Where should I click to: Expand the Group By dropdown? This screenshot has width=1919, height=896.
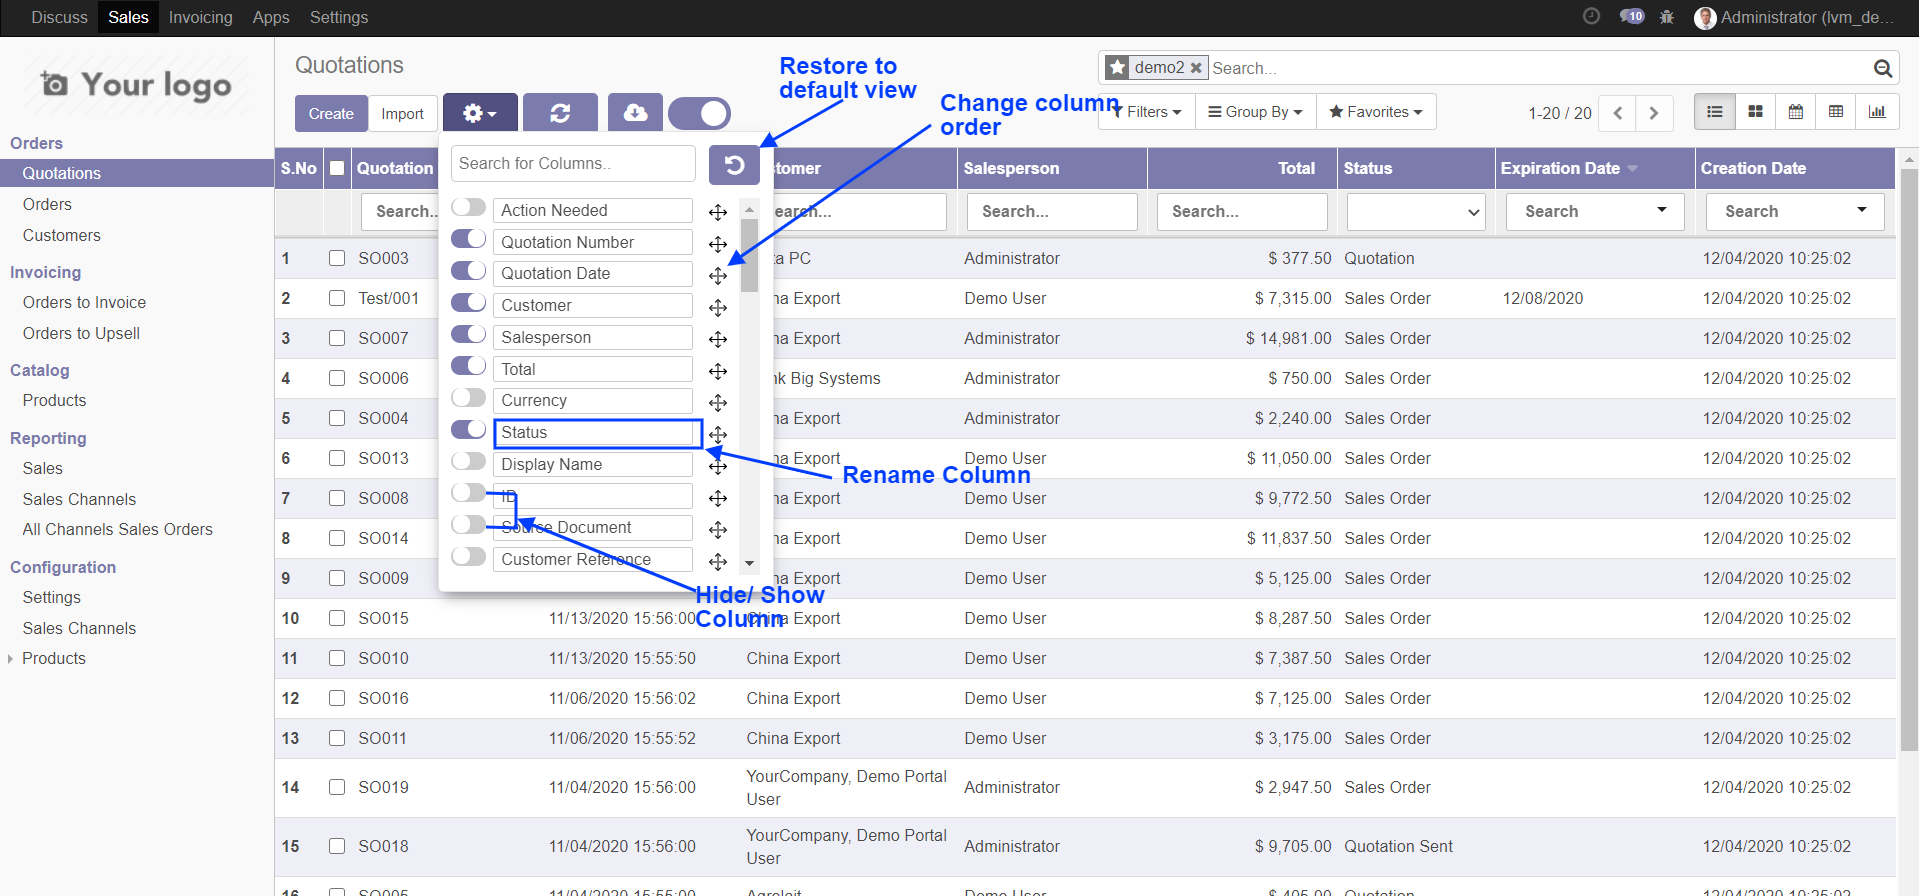pyautogui.click(x=1255, y=112)
